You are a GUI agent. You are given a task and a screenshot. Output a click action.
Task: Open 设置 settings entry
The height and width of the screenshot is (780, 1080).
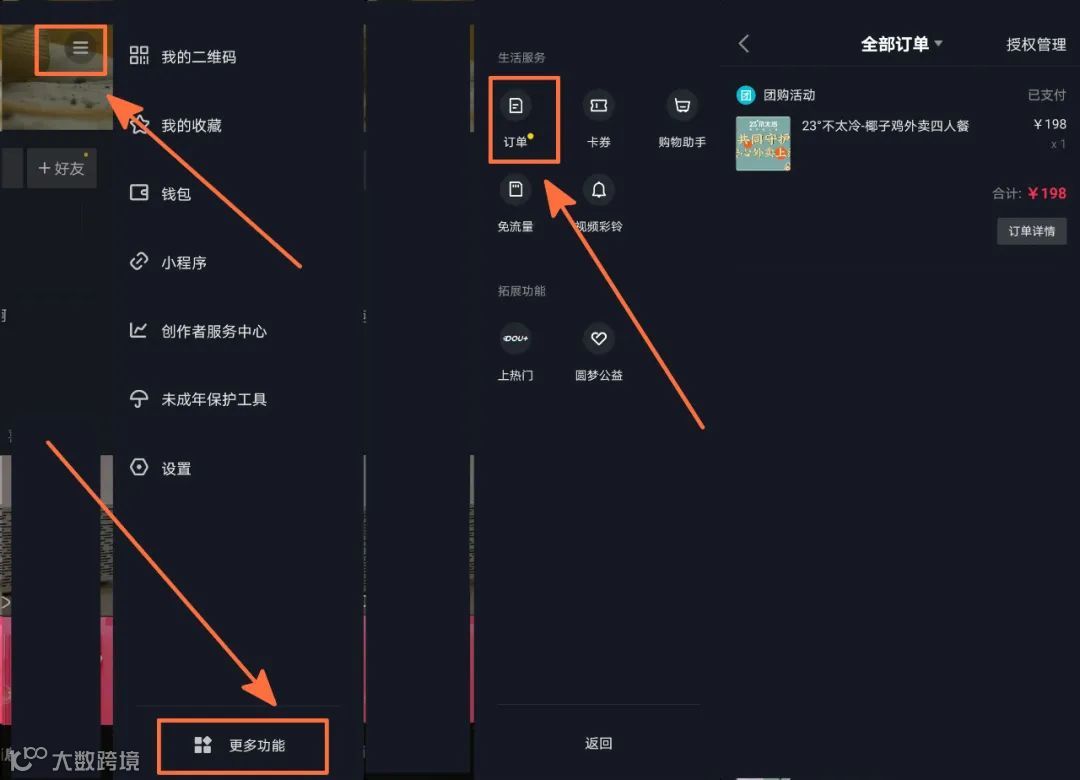click(x=160, y=469)
